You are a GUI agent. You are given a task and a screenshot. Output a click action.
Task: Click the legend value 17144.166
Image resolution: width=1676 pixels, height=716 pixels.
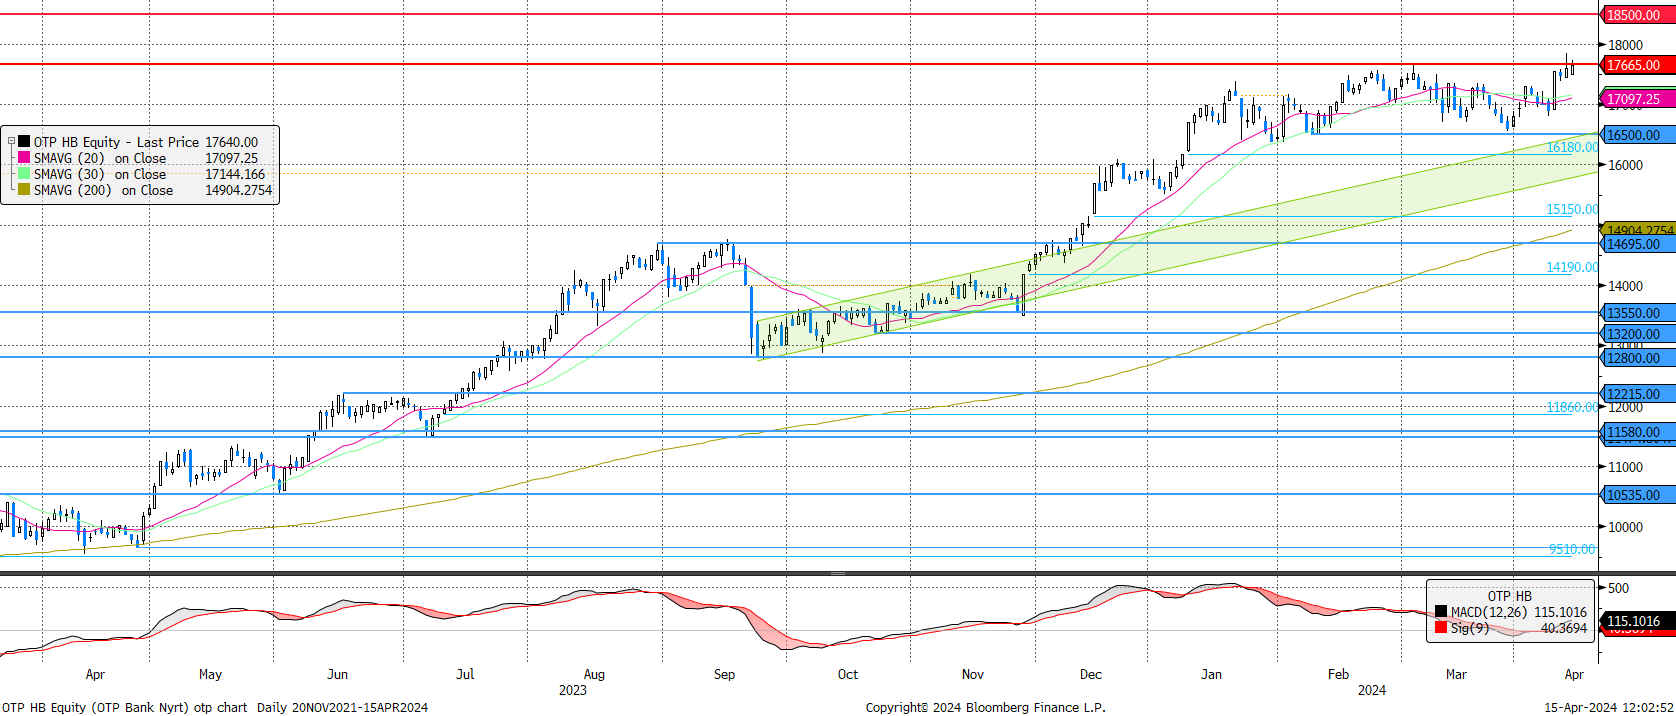click(x=235, y=174)
